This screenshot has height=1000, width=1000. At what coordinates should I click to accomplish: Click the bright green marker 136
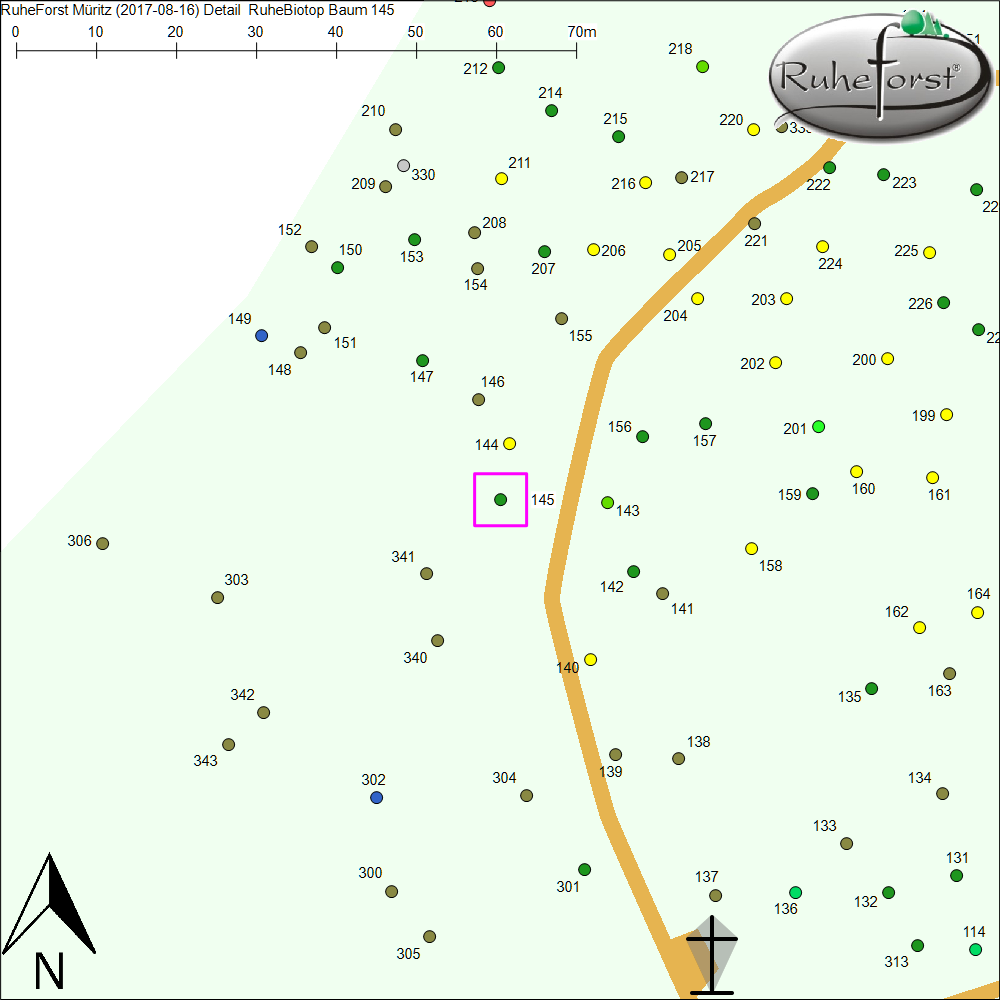click(x=795, y=892)
